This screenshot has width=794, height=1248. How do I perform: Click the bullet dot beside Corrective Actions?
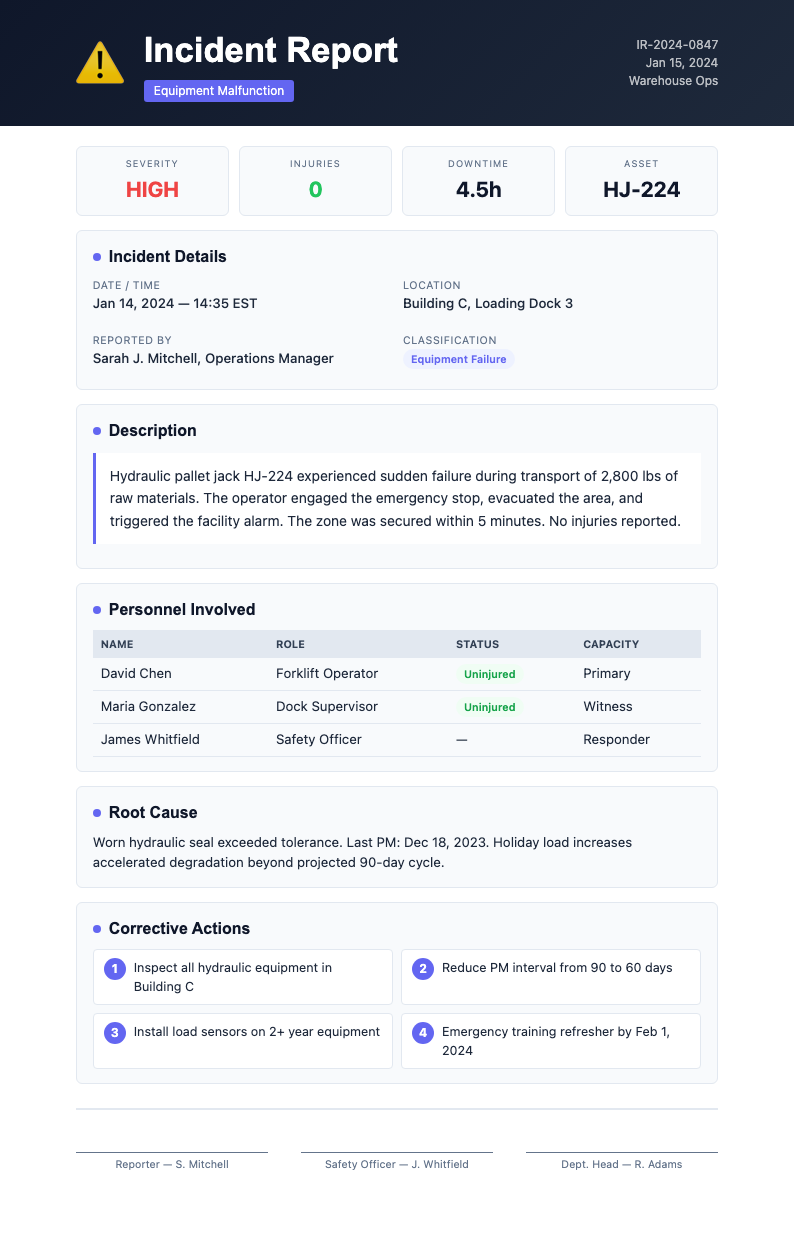97,929
